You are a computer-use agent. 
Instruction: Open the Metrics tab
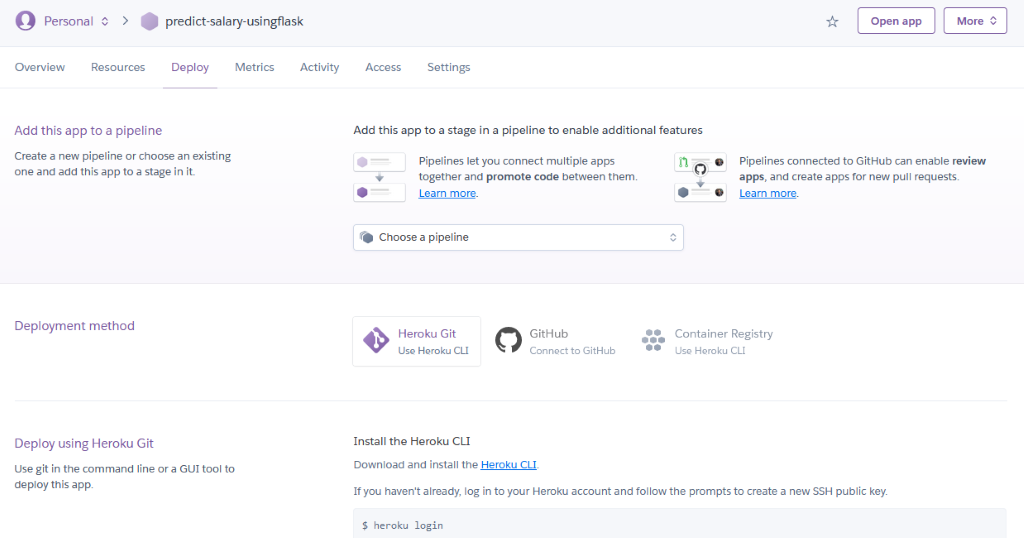click(x=255, y=67)
